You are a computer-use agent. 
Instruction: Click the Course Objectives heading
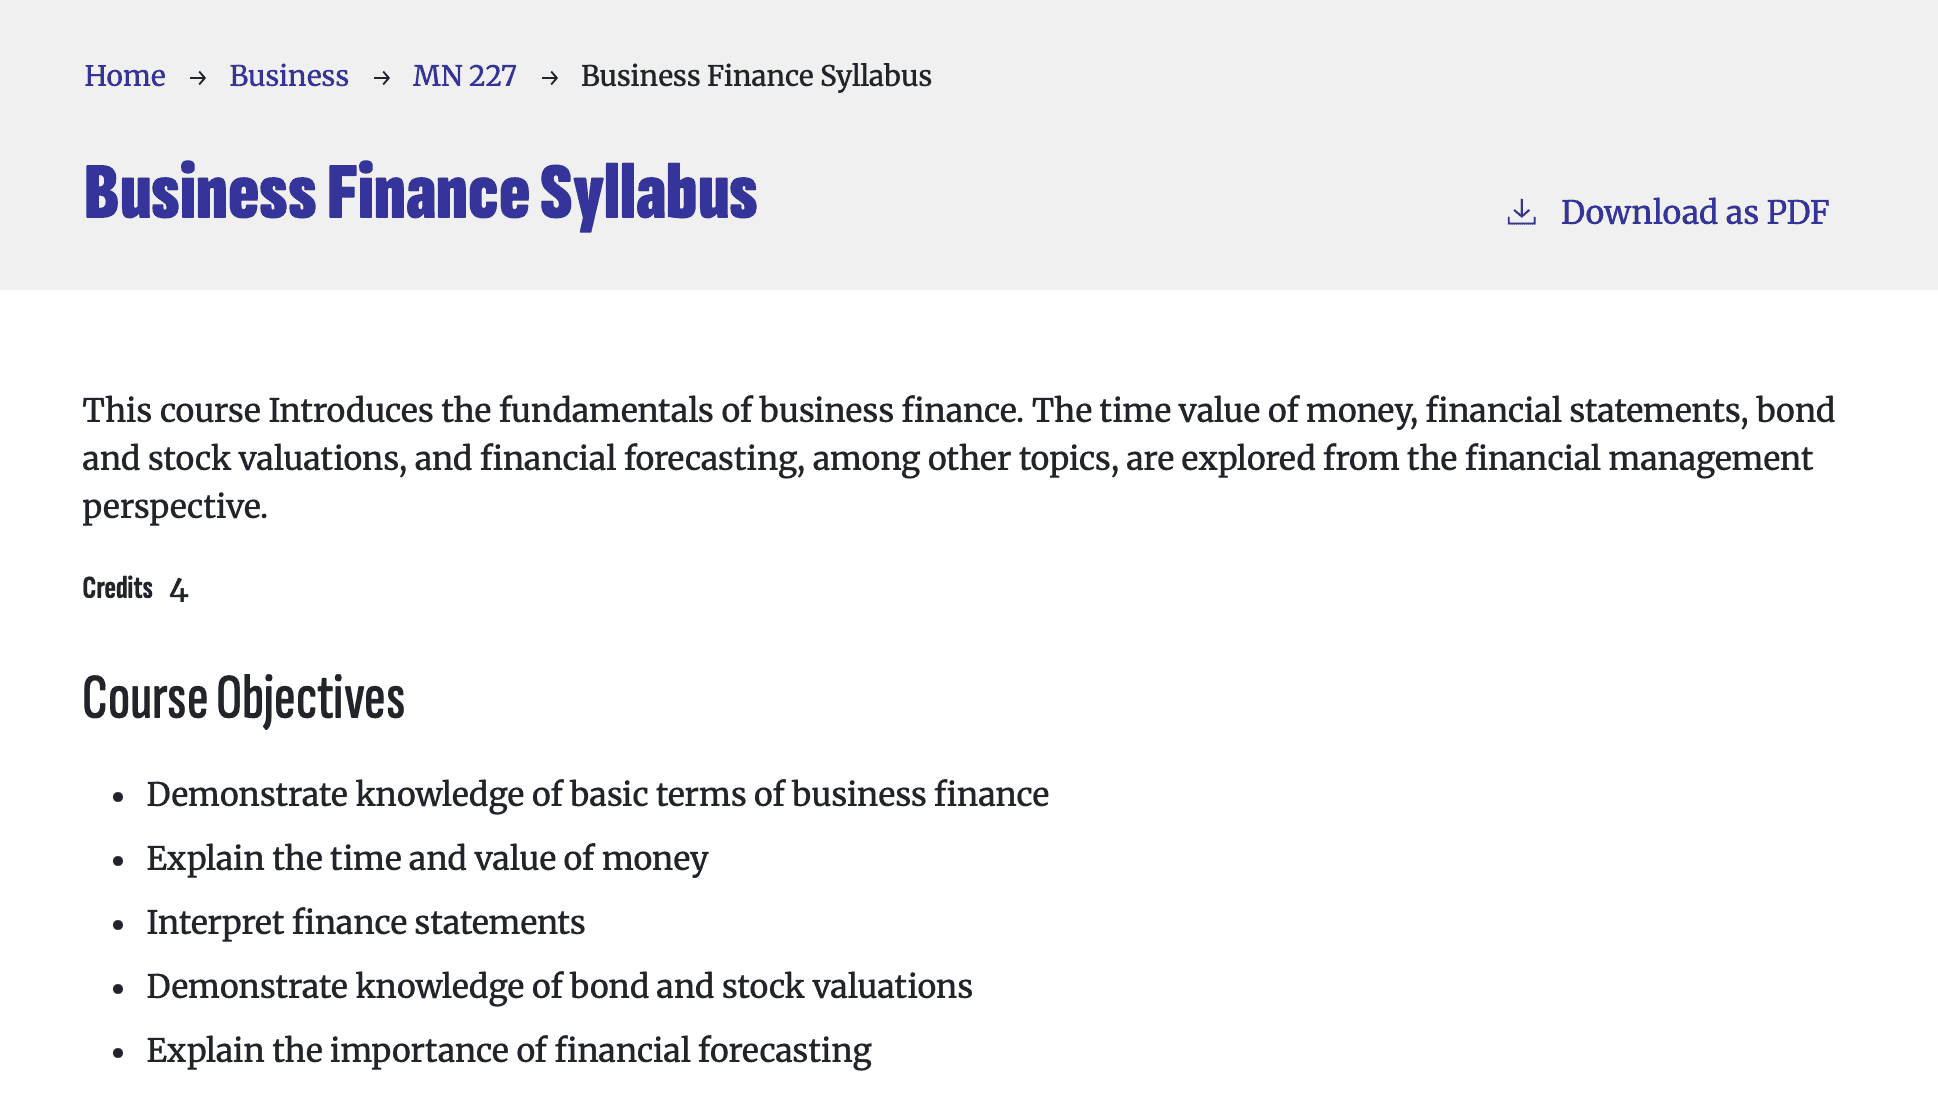(x=243, y=698)
